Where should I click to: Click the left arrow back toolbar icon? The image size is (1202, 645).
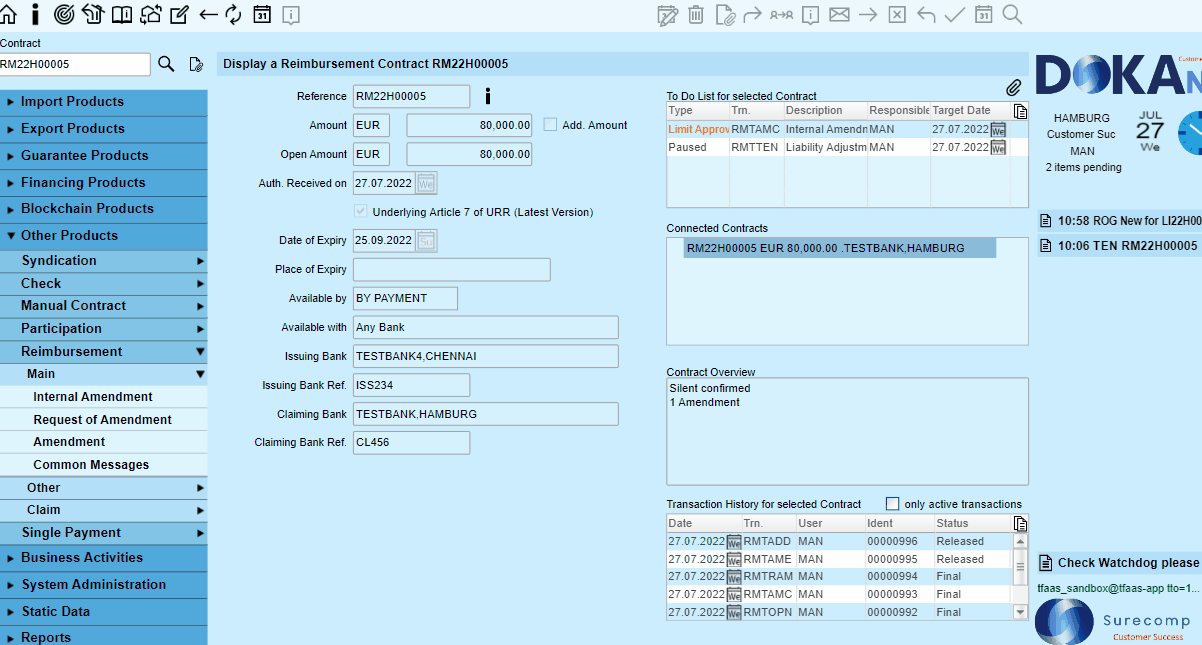(x=208, y=14)
